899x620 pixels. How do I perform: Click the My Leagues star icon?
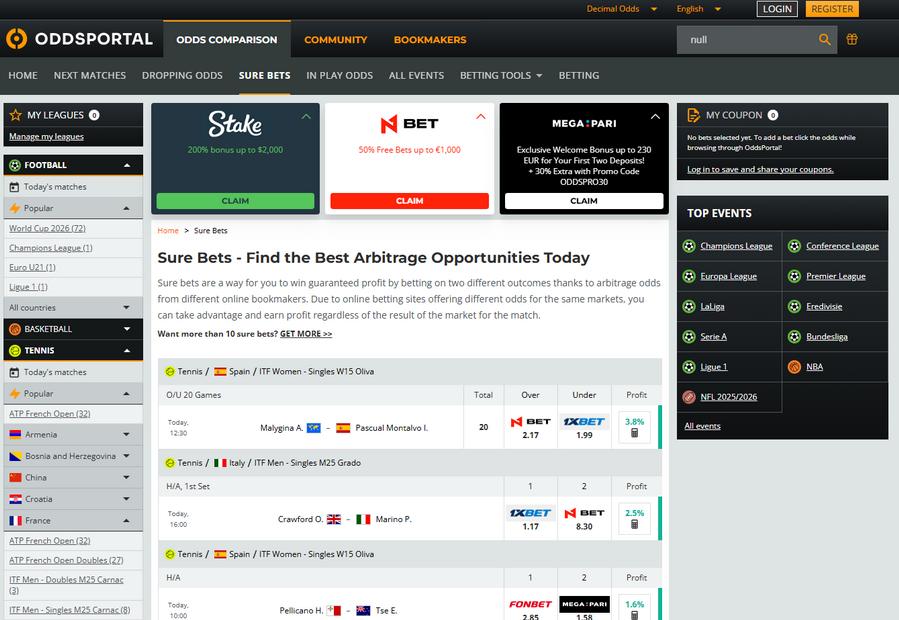(15, 115)
